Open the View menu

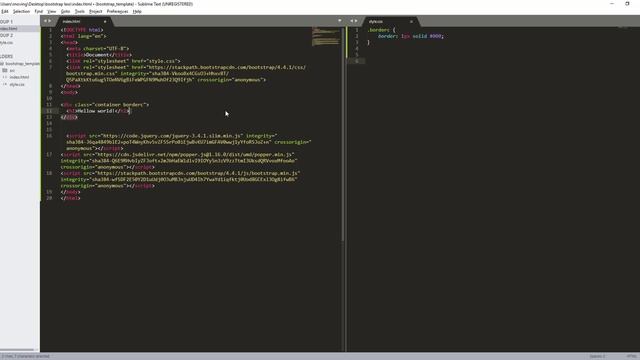[x=51, y=11]
